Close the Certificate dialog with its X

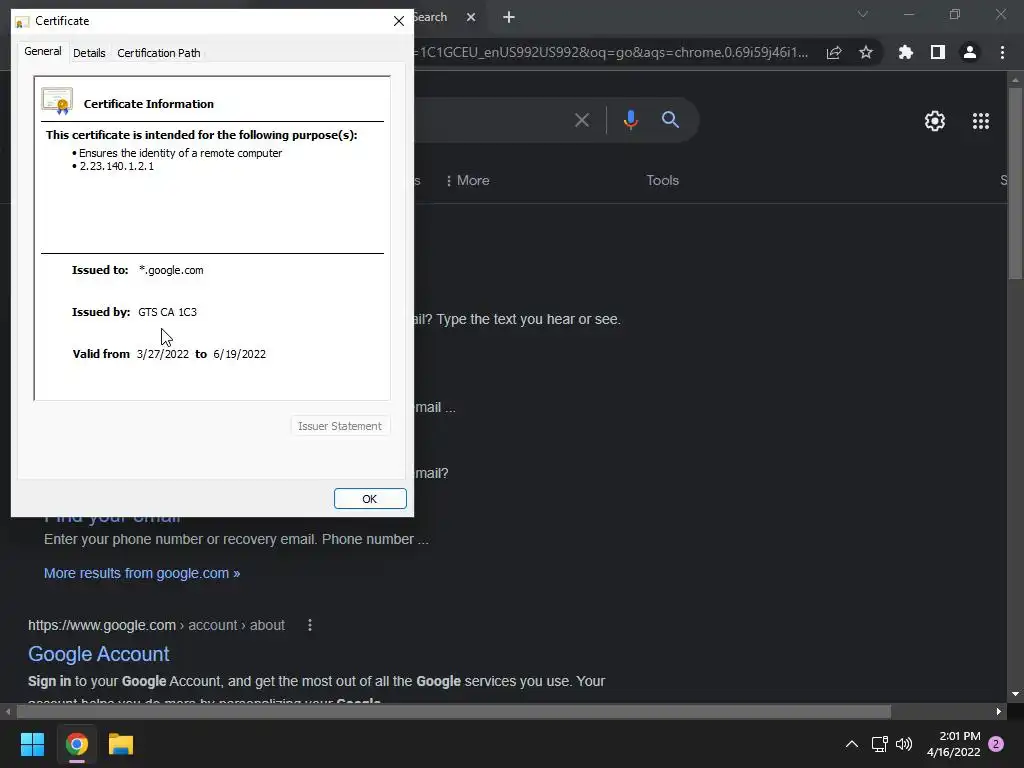pyautogui.click(x=399, y=21)
